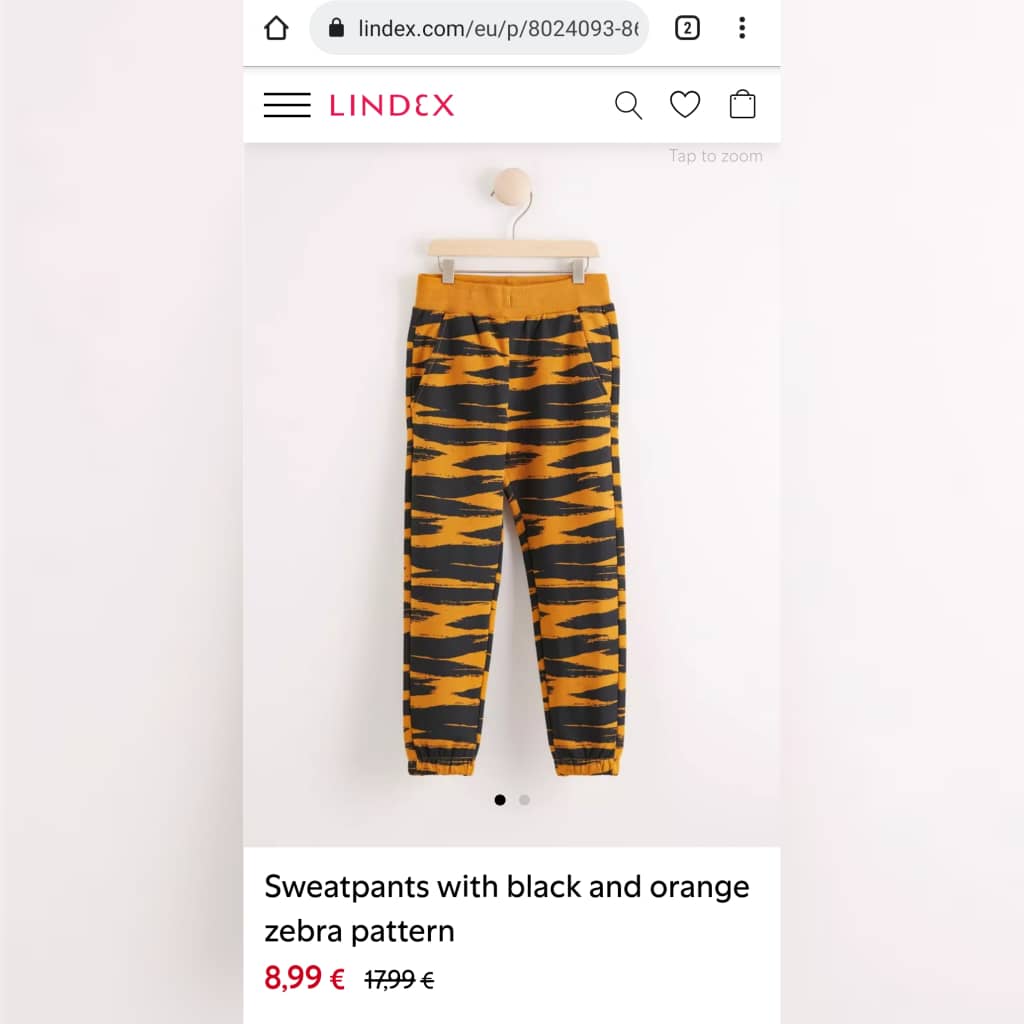Select the first black carousel dot
The height and width of the screenshot is (1024, 1024).
click(x=500, y=800)
